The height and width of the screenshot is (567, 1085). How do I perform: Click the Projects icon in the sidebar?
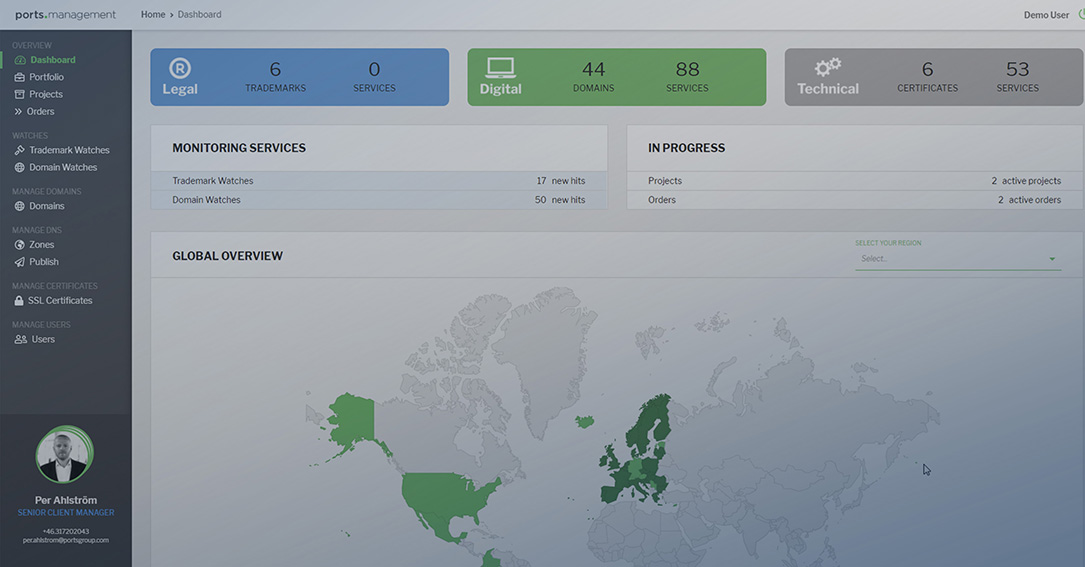(20, 94)
